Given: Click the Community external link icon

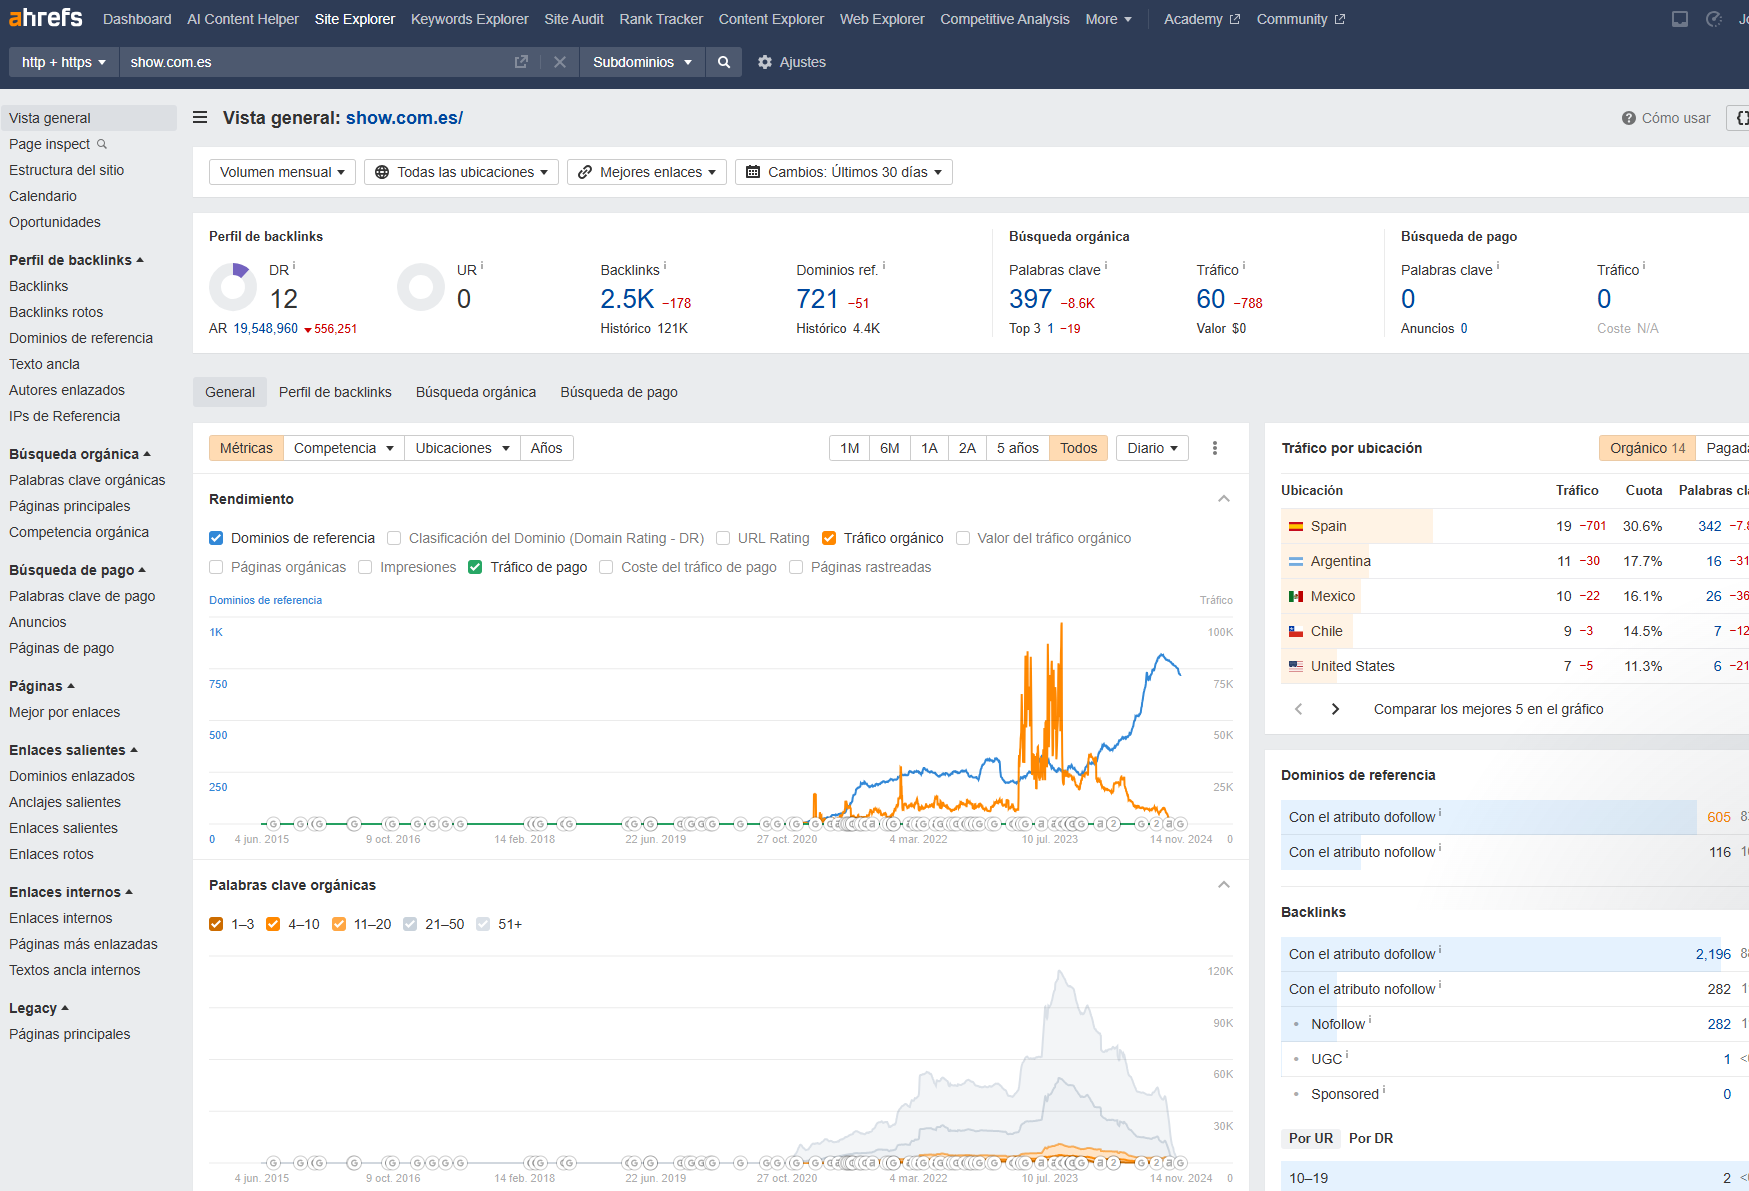Looking at the screenshot, I should 1340,19.
